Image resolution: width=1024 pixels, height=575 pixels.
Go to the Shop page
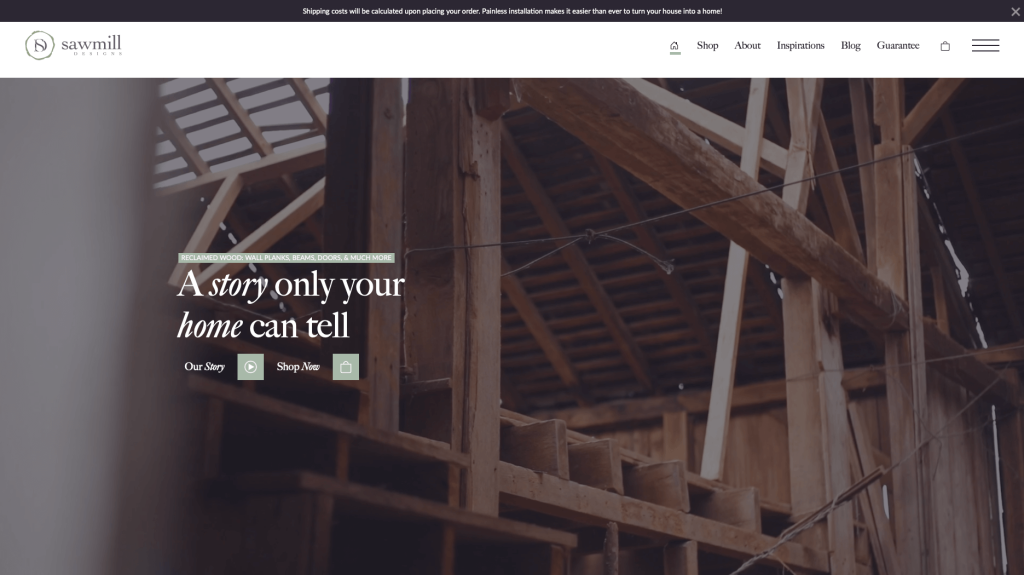(x=707, y=45)
